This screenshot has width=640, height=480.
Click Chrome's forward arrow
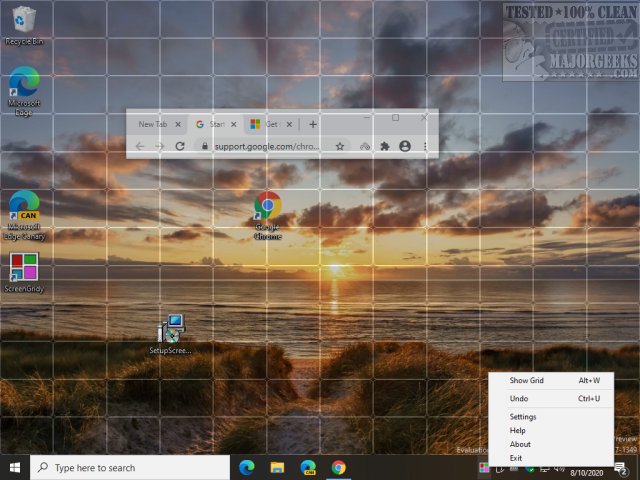tap(160, 146)
